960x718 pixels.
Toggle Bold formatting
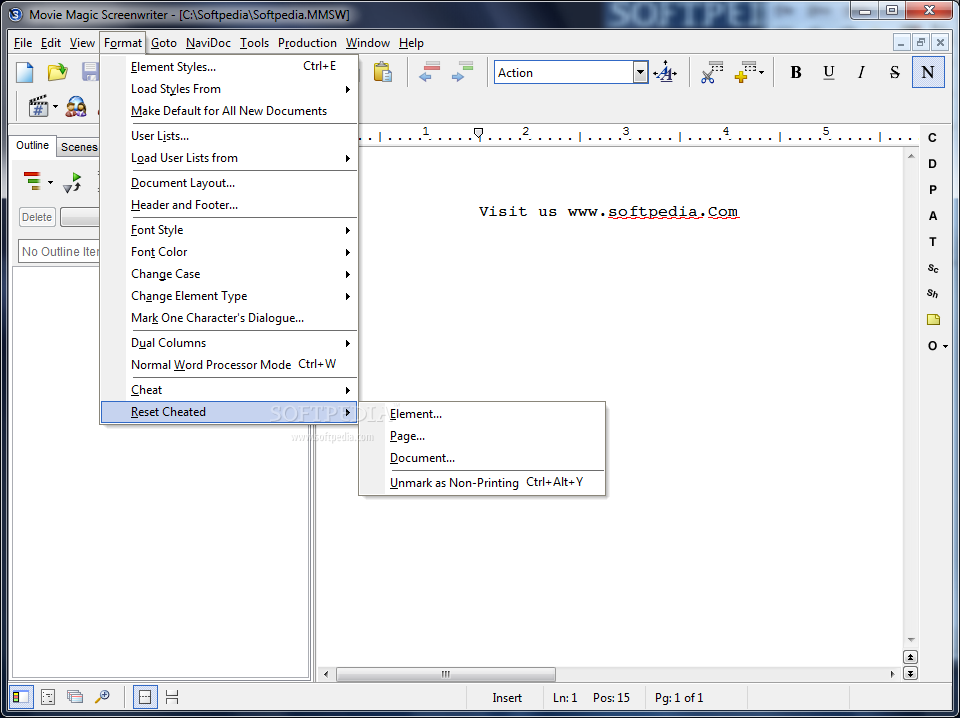click(795, 72)
